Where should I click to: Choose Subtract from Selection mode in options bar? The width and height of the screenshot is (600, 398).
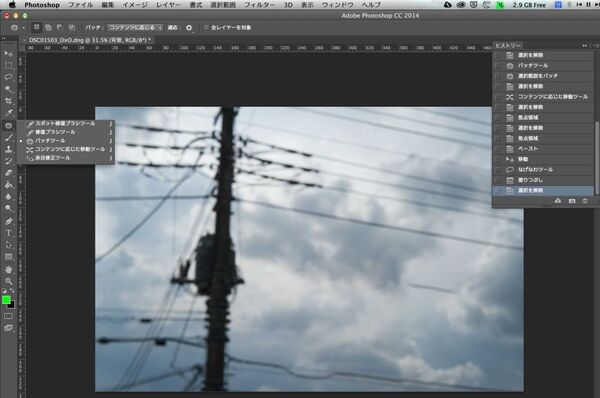pyautogui.click(x=60, y=27)
